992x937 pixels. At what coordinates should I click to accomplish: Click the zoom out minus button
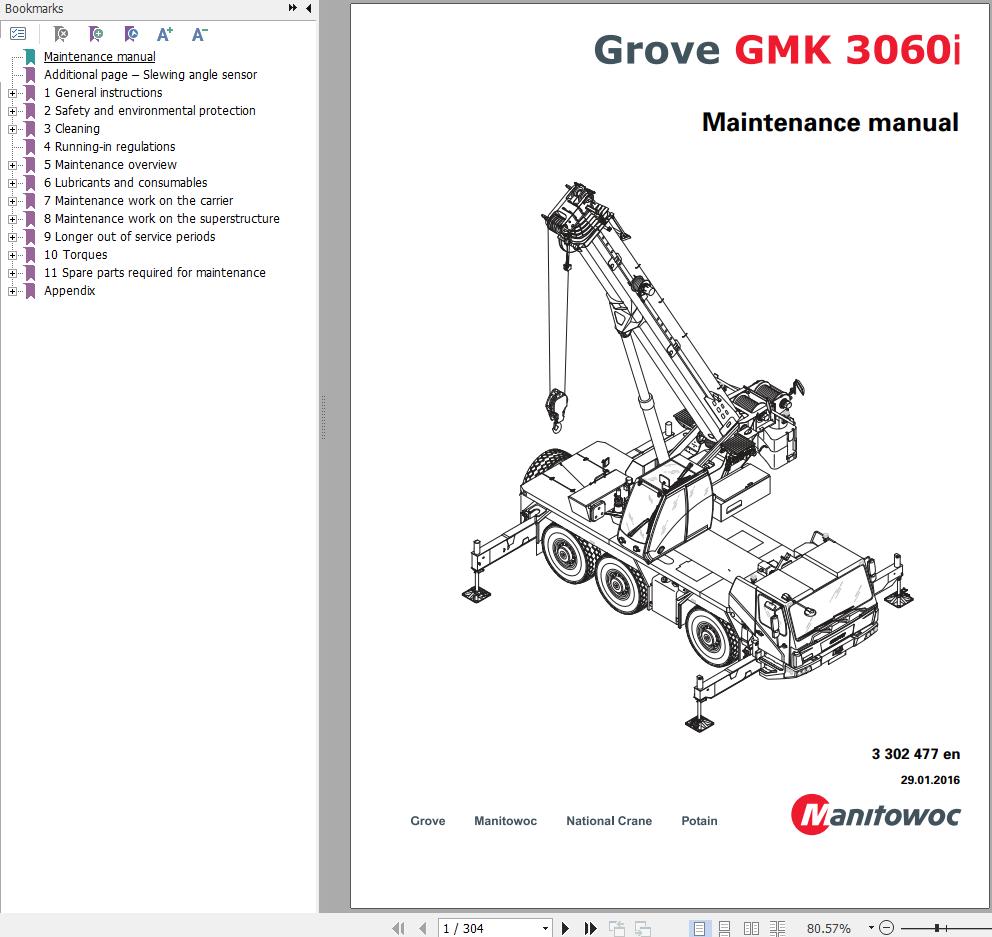(888, 928)
